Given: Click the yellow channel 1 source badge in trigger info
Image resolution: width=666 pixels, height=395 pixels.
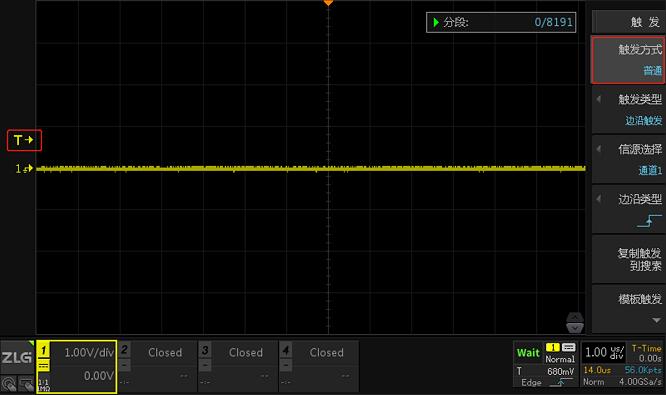Looking at the screenshot, I should [553, 347].
